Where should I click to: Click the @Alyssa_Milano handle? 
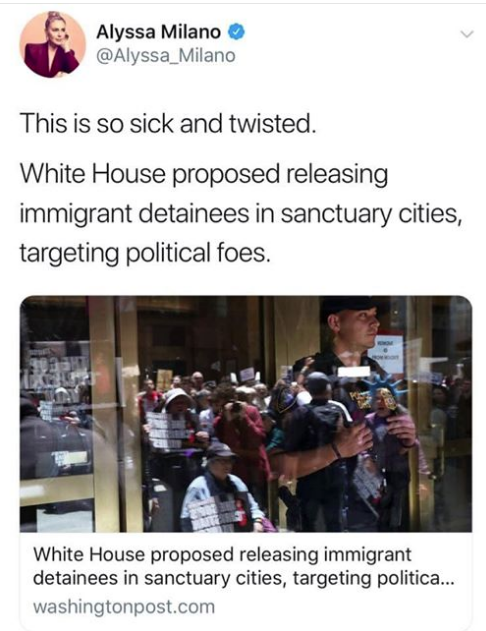166,56
